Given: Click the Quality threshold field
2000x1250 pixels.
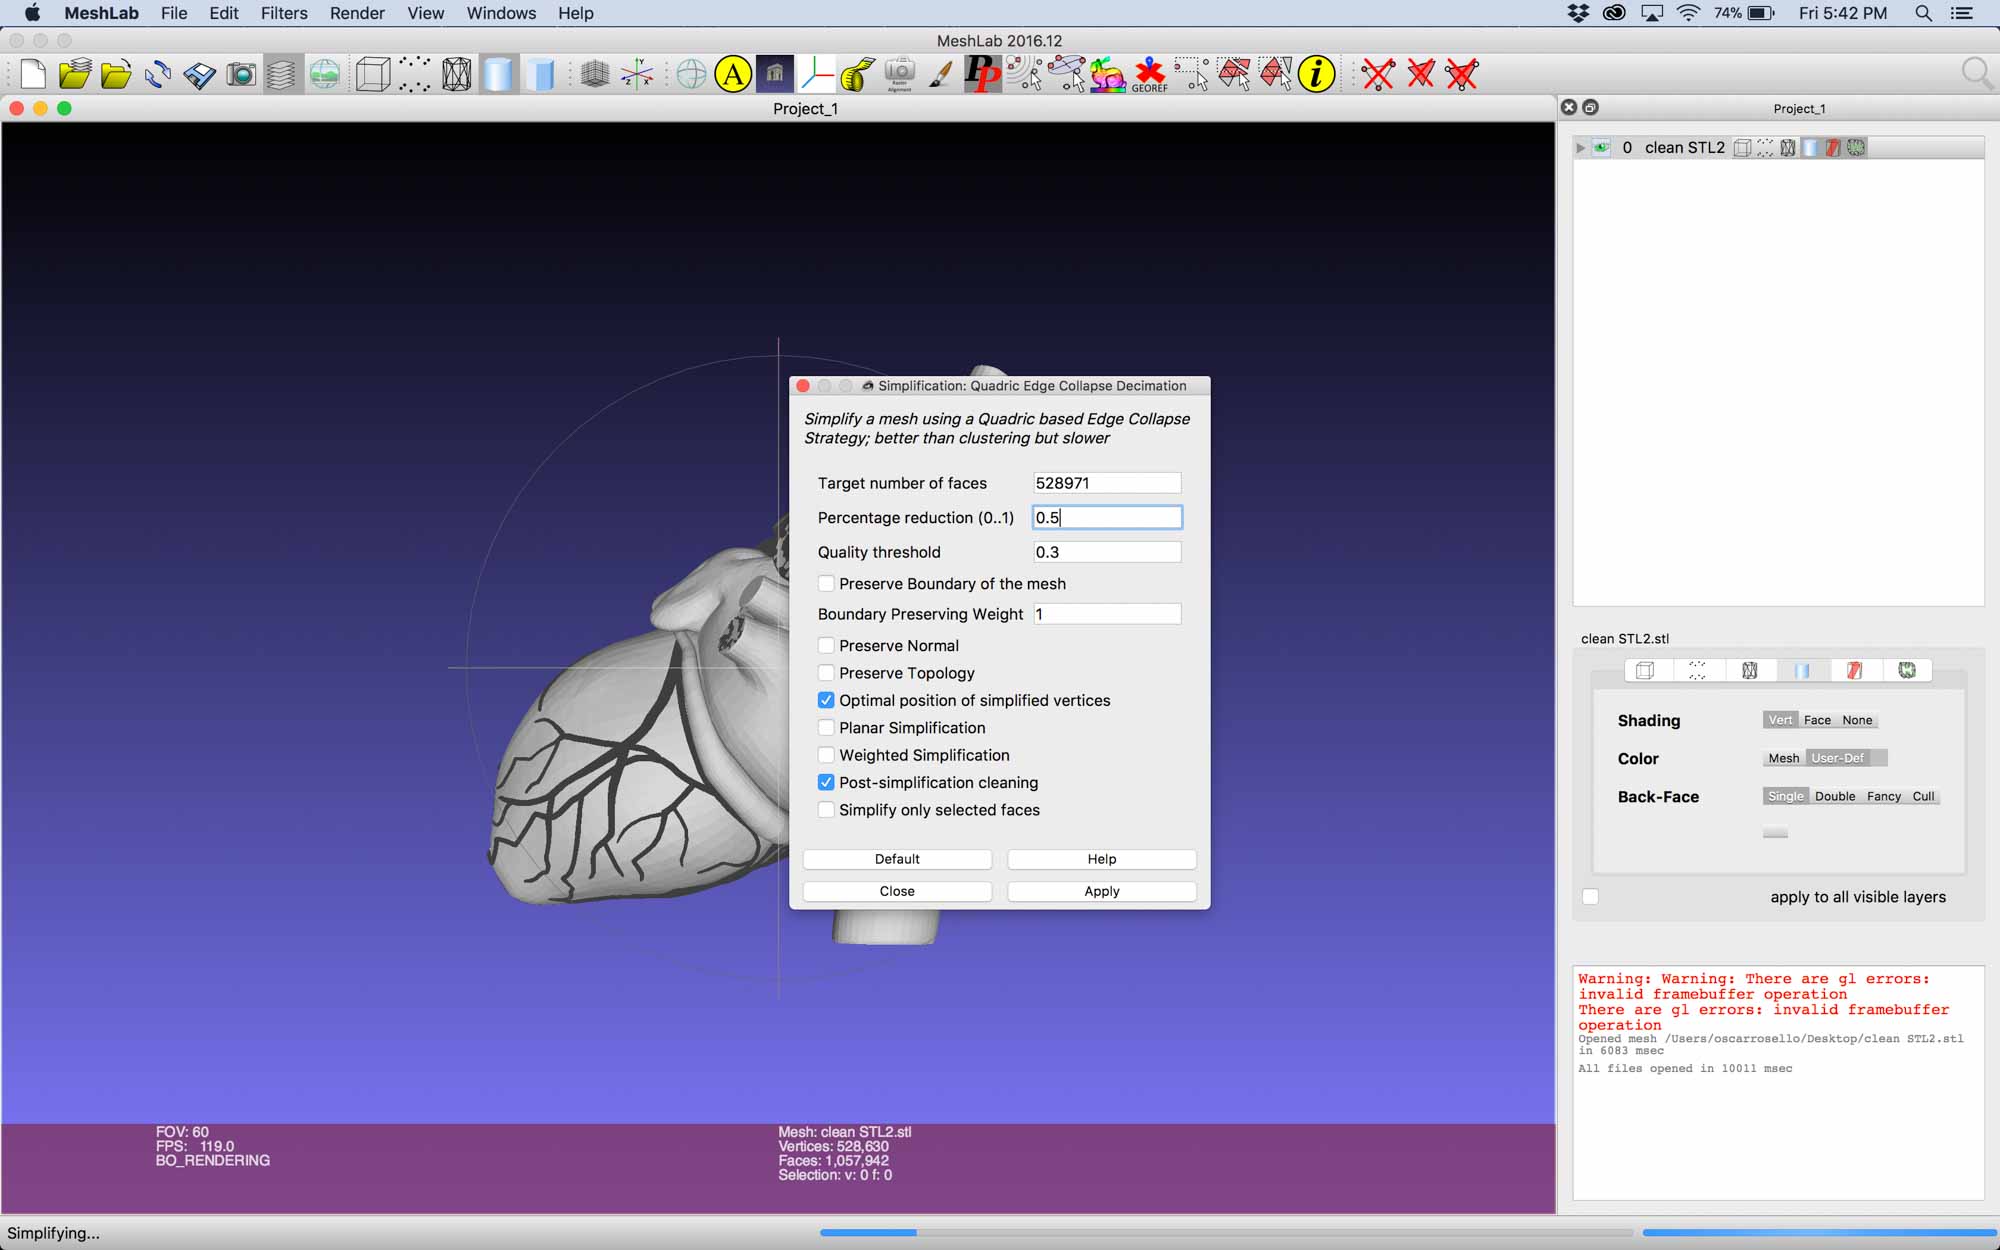Looking at the screenshot, I should (1107, 552).
